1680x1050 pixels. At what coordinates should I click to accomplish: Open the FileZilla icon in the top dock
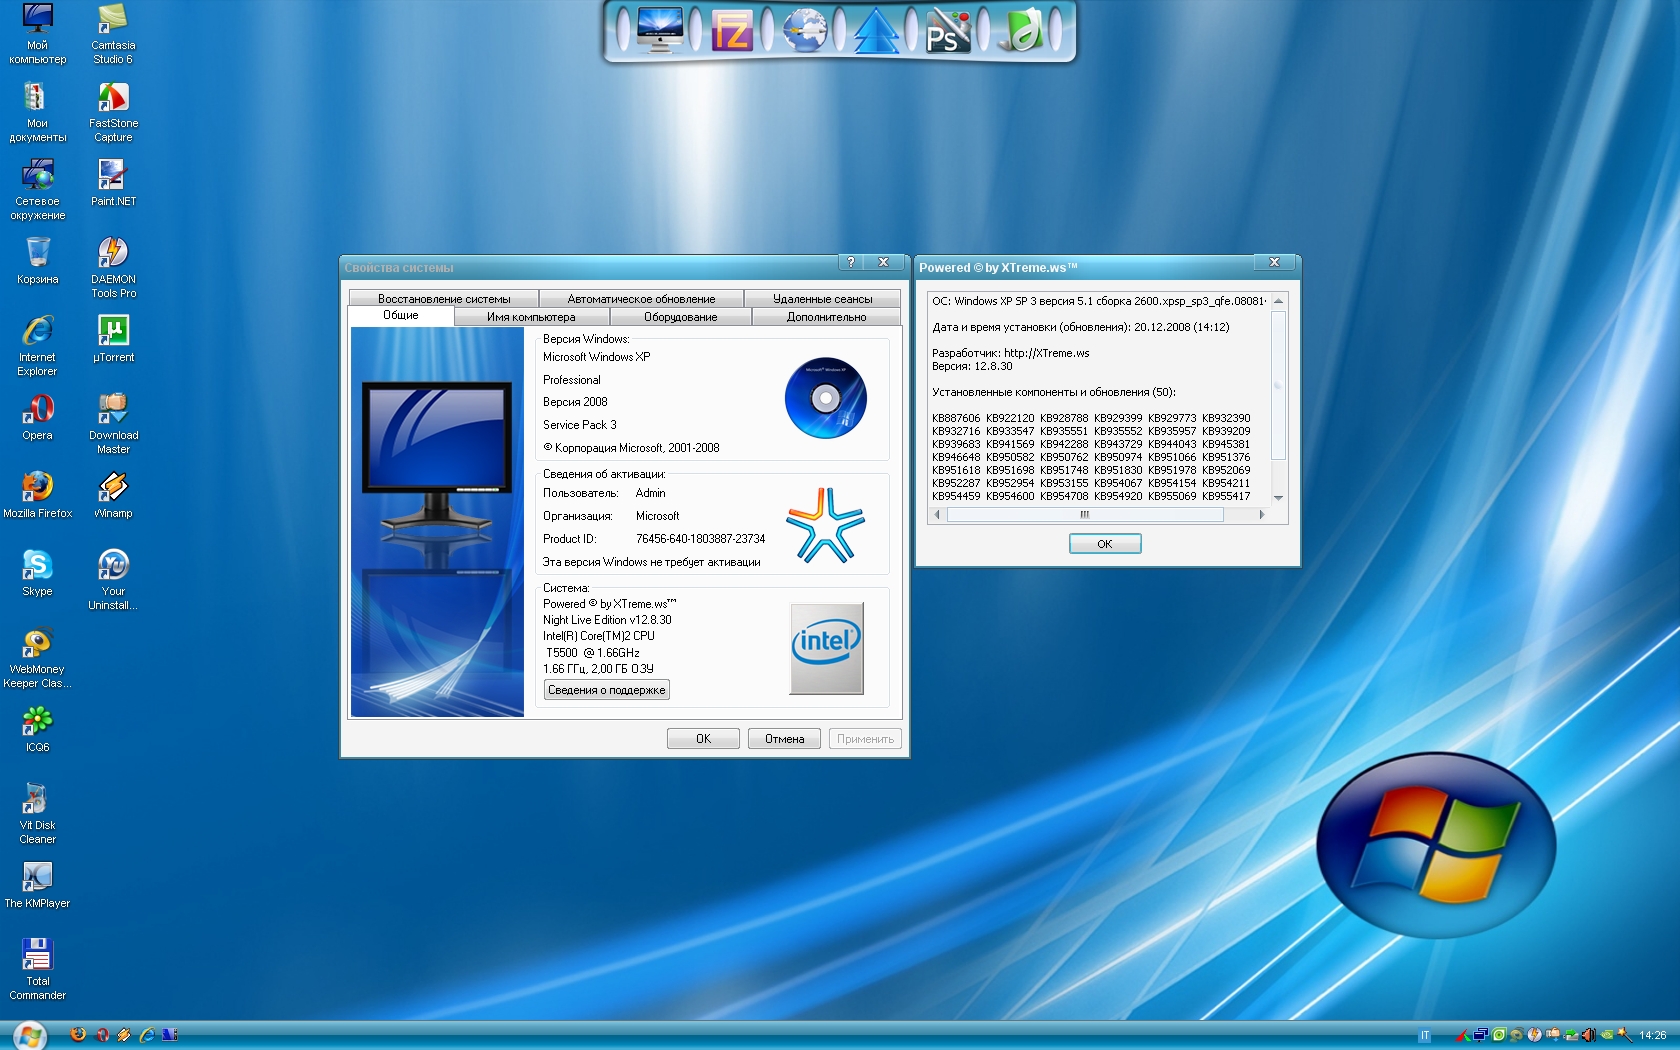pos(732,31)
